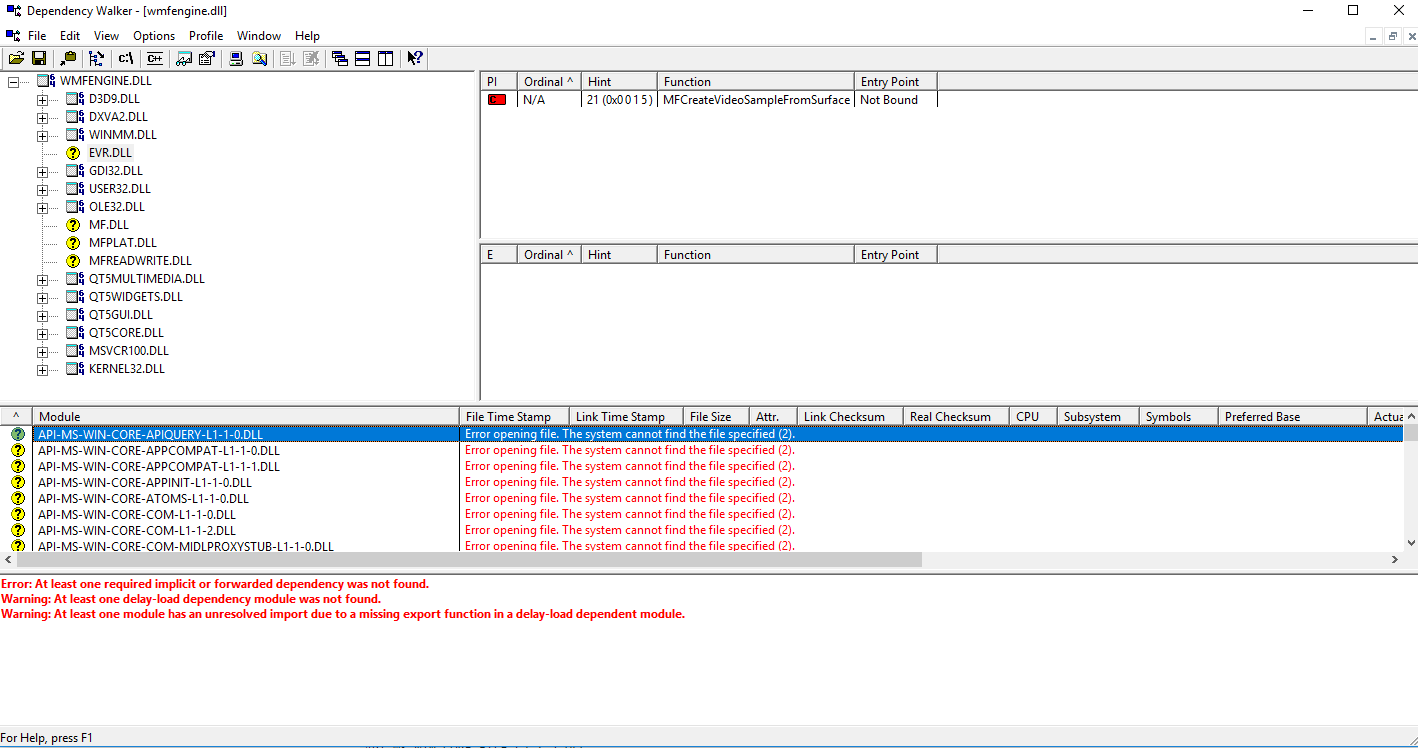Click module list scroll-right arrow
The height and width of the screenshot is (748, 1418).
[1395, 560]
